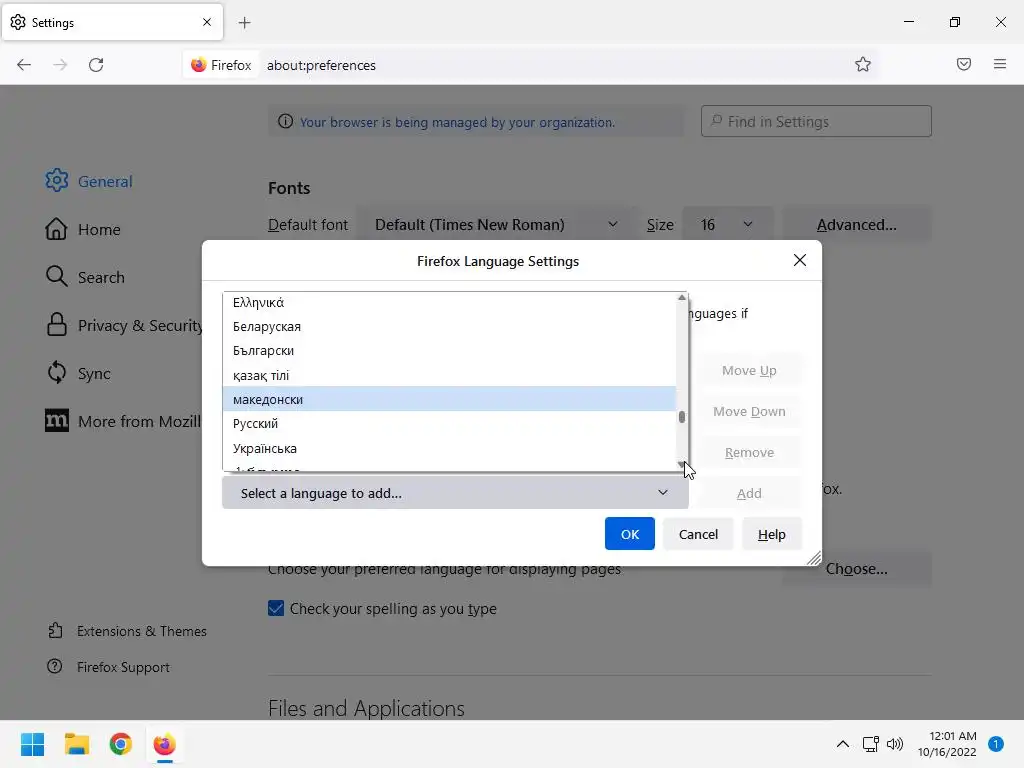Reload the current page
The image size is (1024, 768).
96,65
